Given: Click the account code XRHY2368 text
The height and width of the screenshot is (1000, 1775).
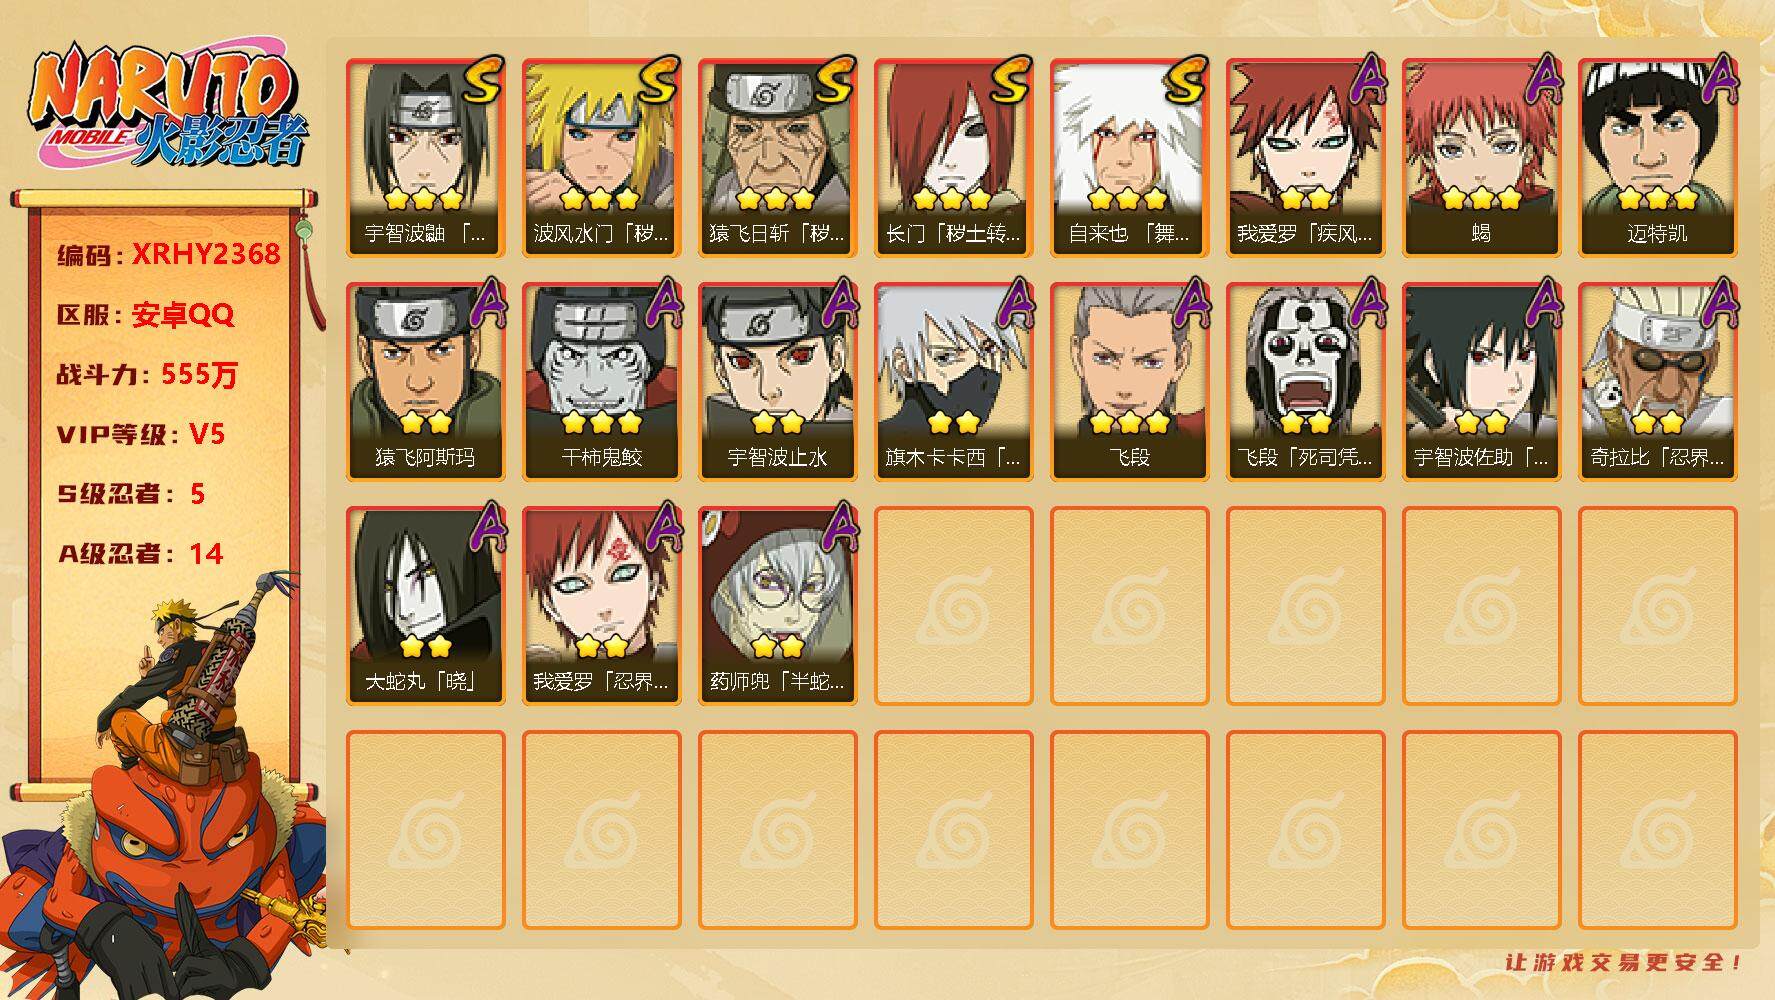Looking at the screenshot, I should click(206, 254).
